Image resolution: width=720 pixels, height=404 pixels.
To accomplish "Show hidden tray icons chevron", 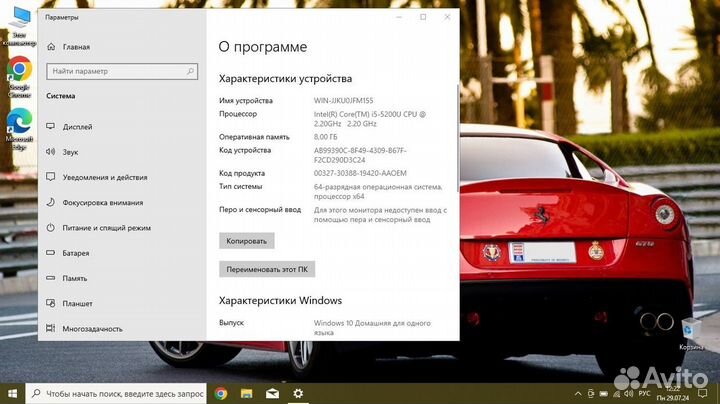I will coord(578,394).
